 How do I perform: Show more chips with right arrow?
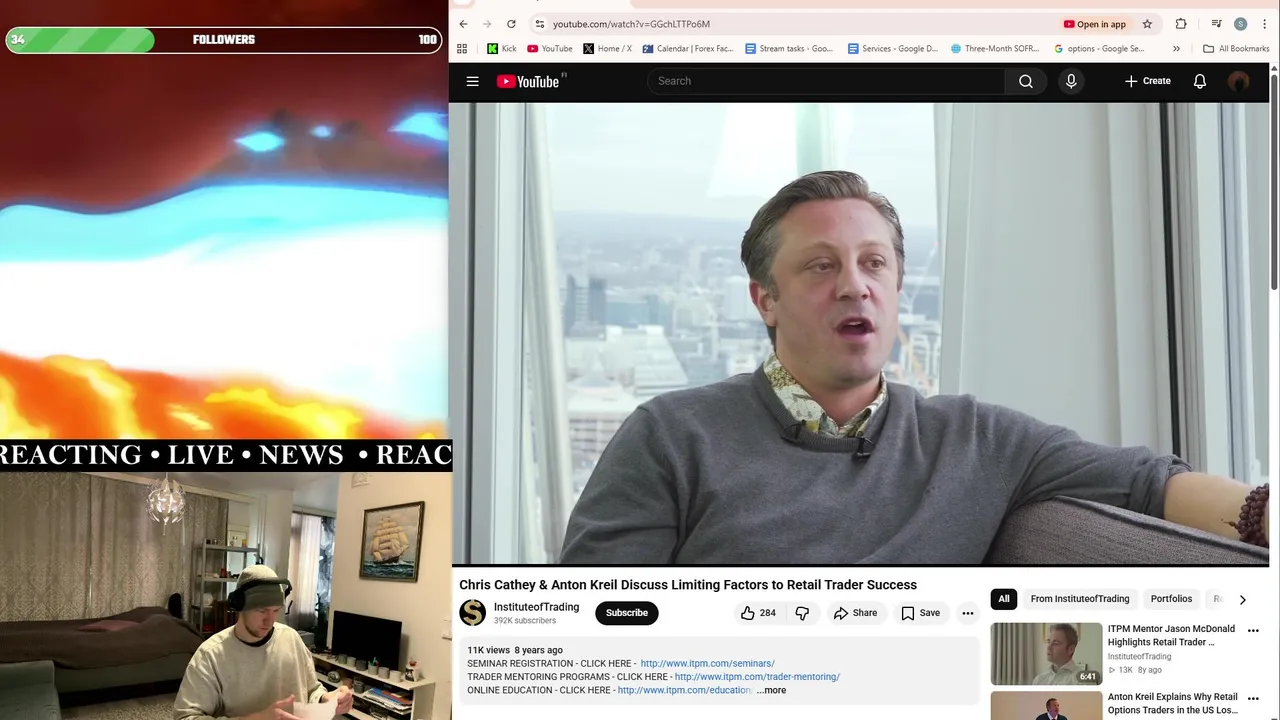click(x=1242, y=600)
